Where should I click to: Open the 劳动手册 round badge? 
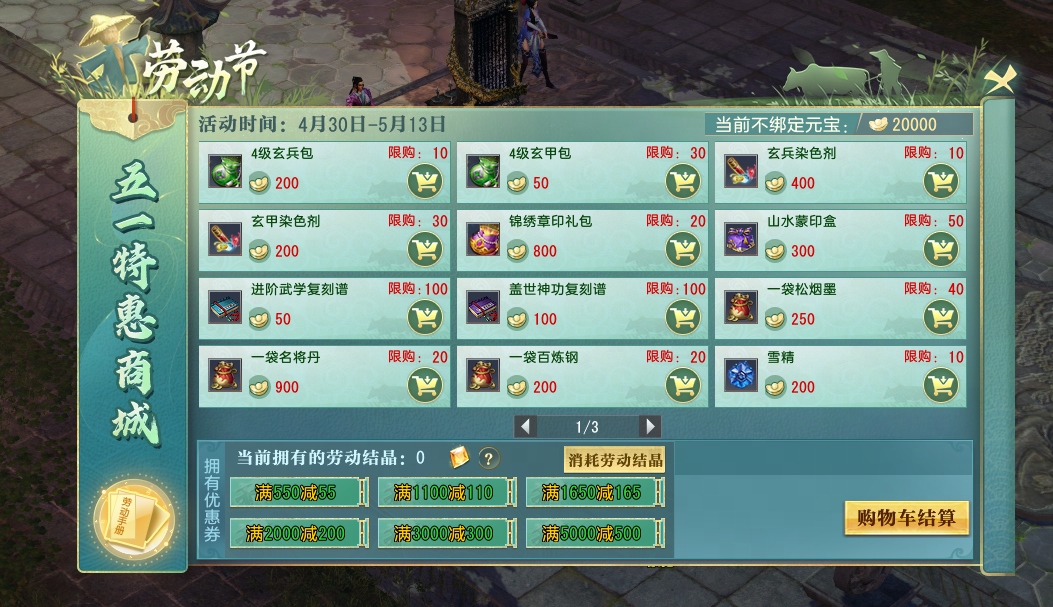pos(135,519)
